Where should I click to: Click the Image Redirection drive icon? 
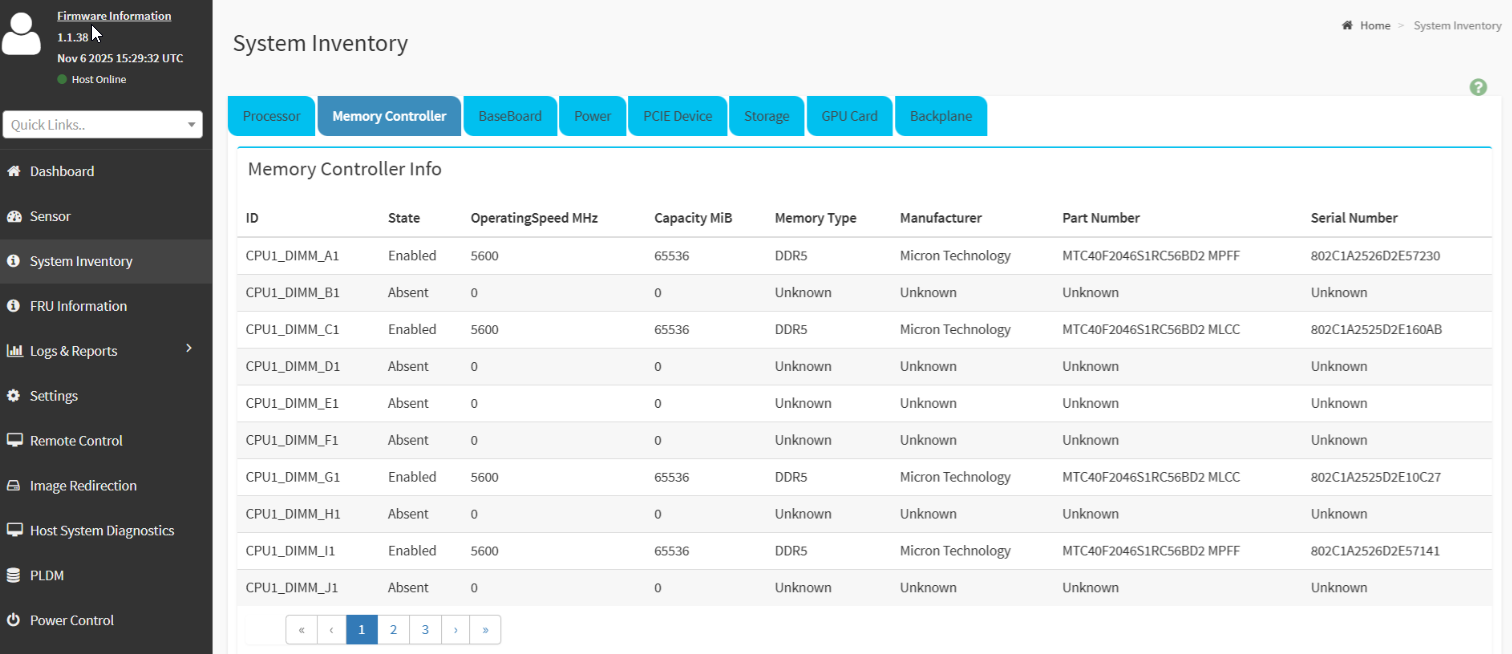14,486
